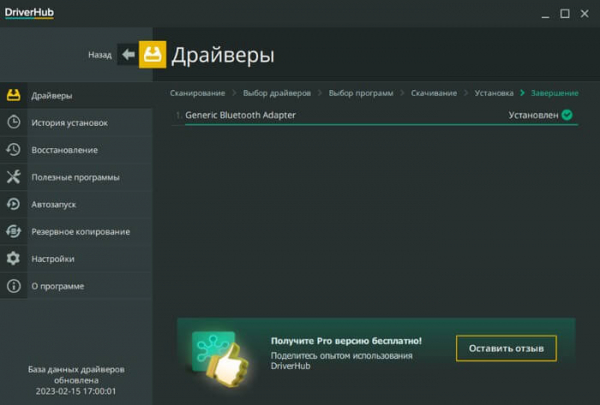
Task: Click the thumbs-up promo image
Action: (220, 358)
